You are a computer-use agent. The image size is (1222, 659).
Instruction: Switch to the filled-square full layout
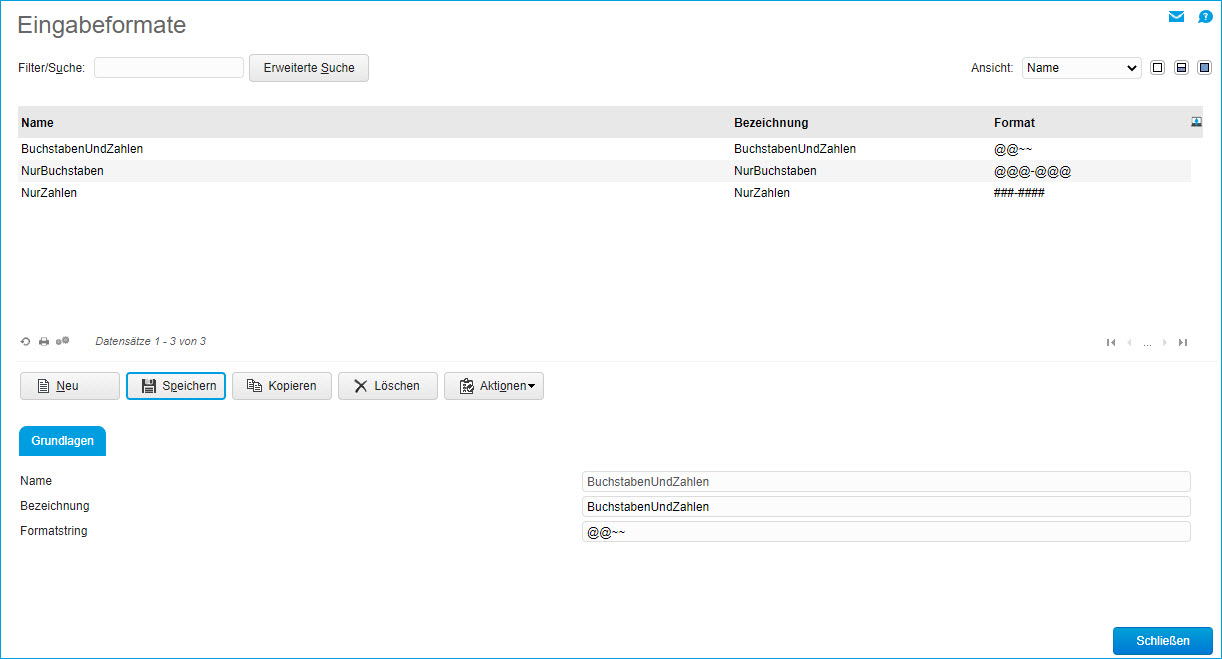1204,68
